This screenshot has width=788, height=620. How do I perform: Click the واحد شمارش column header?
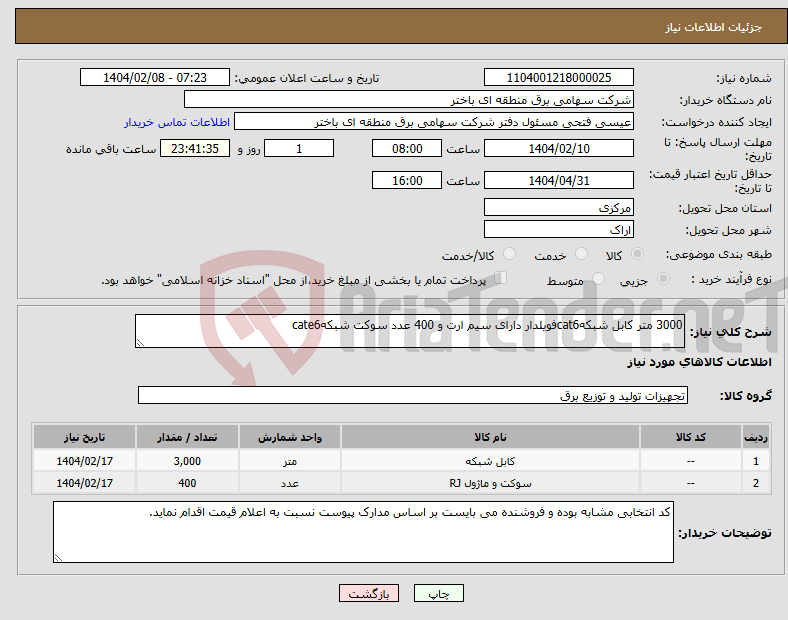[290, 437]
